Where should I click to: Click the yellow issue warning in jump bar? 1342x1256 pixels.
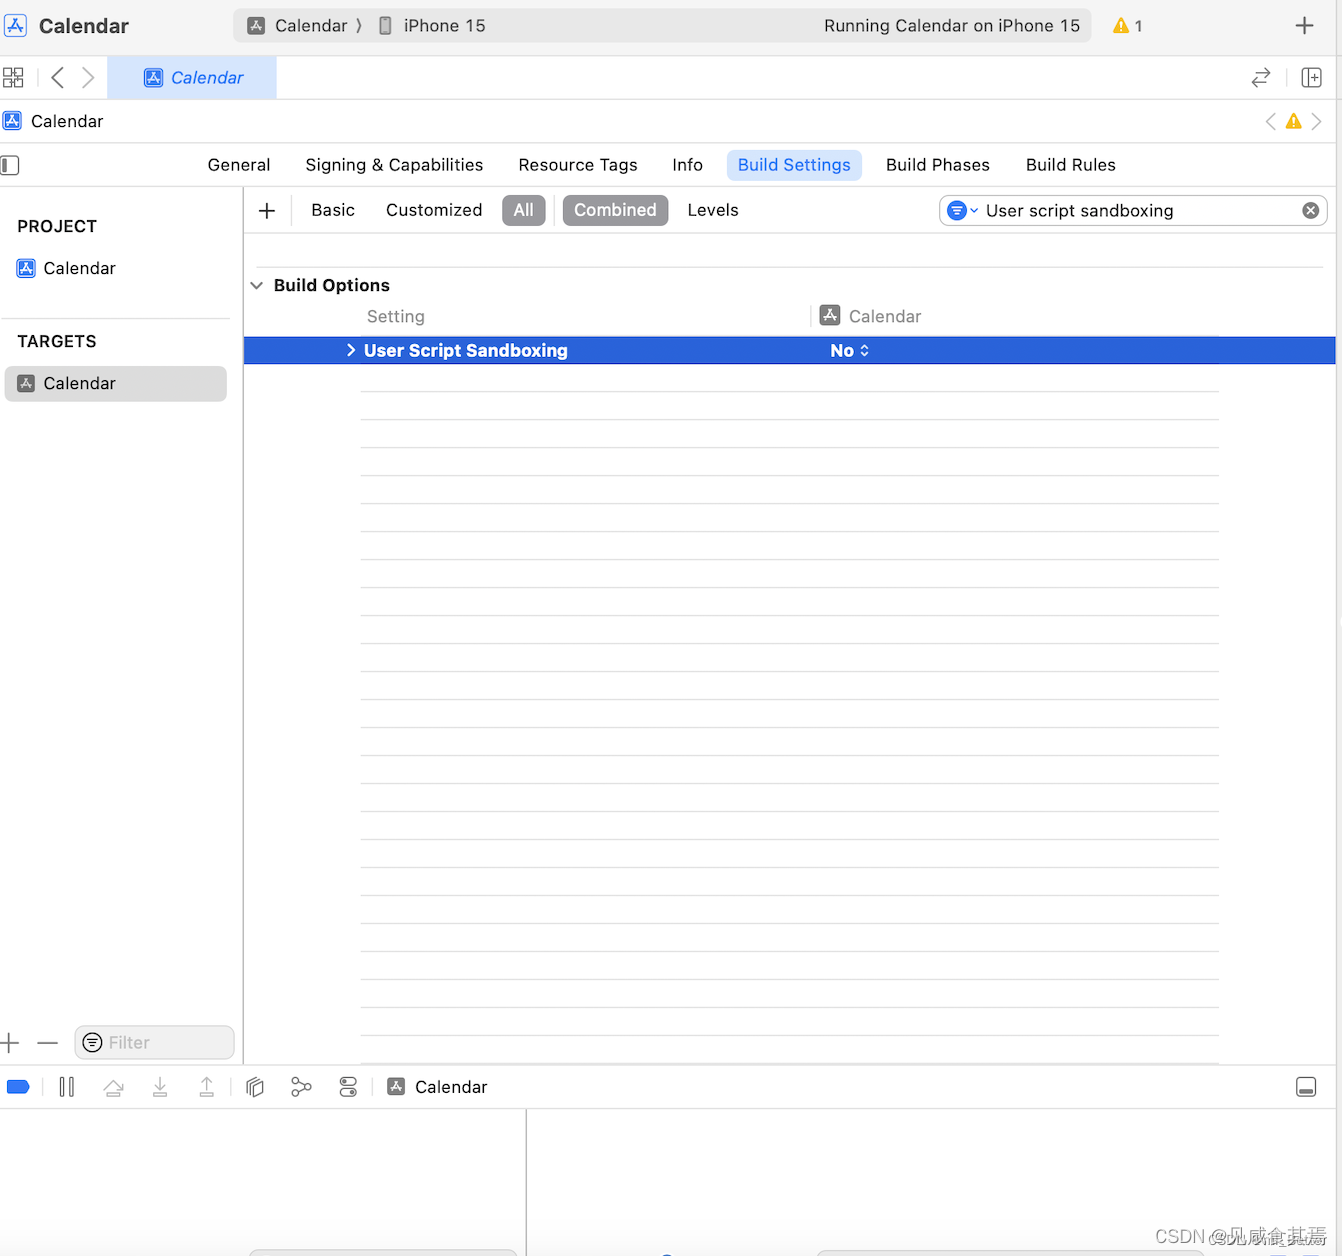coord(1293,121)
